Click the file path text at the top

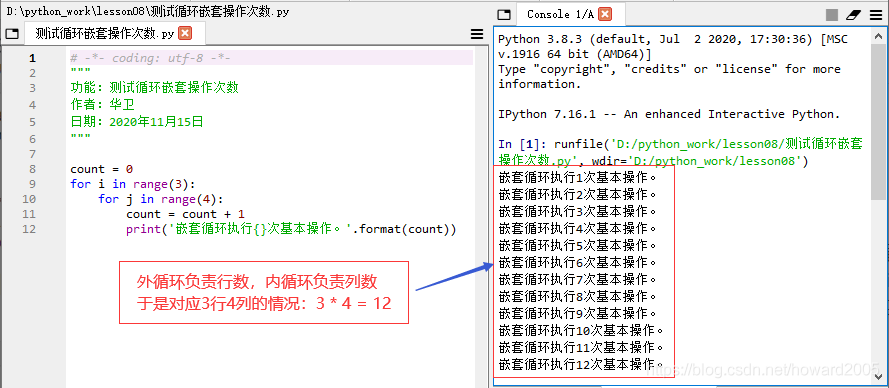click(x=148, y=11)
